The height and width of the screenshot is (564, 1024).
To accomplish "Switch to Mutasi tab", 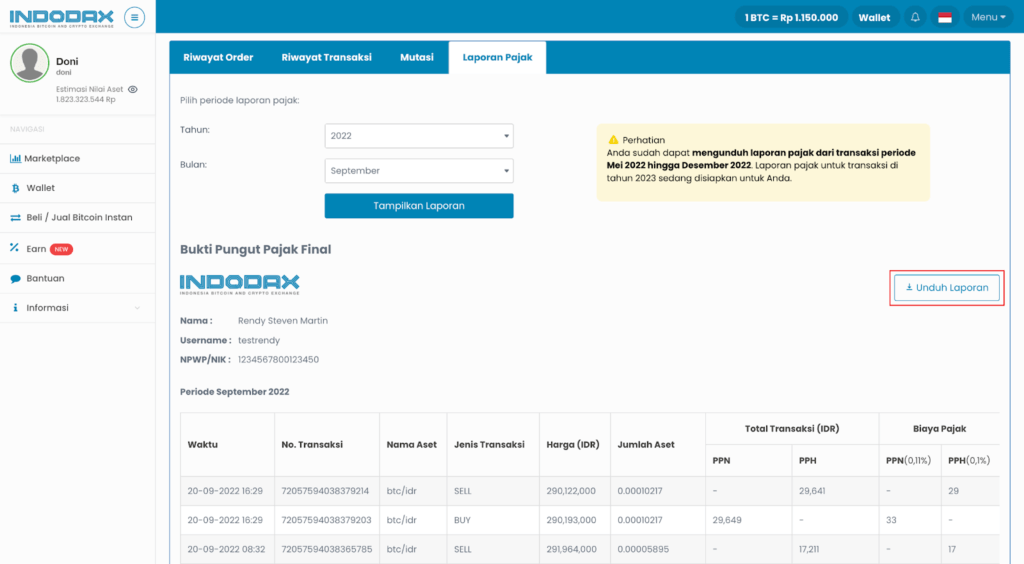I will pos(417,57).
